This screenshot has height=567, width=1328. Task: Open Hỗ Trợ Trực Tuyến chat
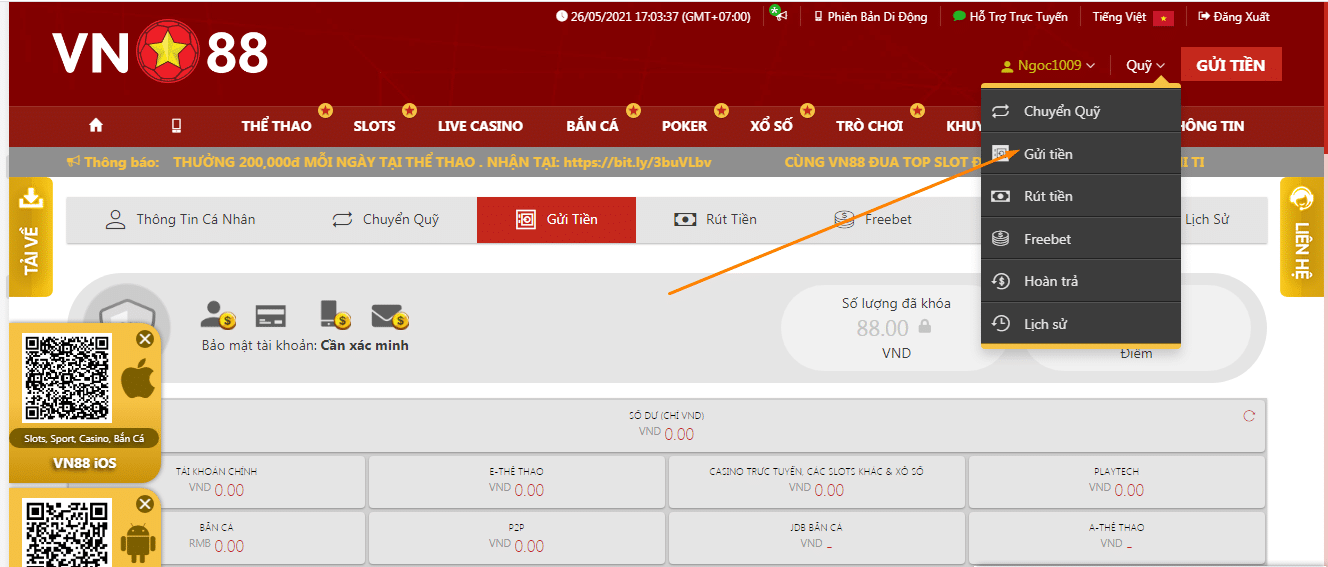1010,16
